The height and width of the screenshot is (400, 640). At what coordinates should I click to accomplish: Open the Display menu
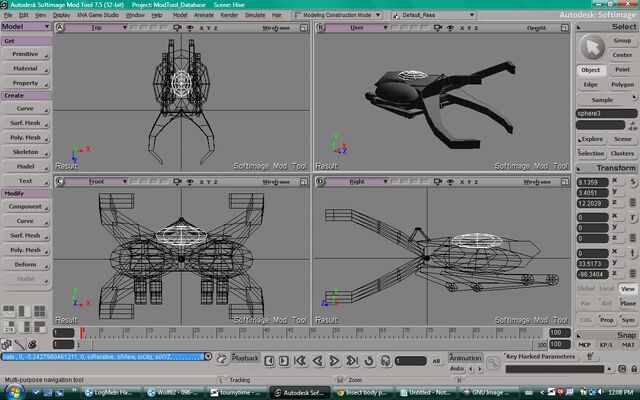(62, 15)
